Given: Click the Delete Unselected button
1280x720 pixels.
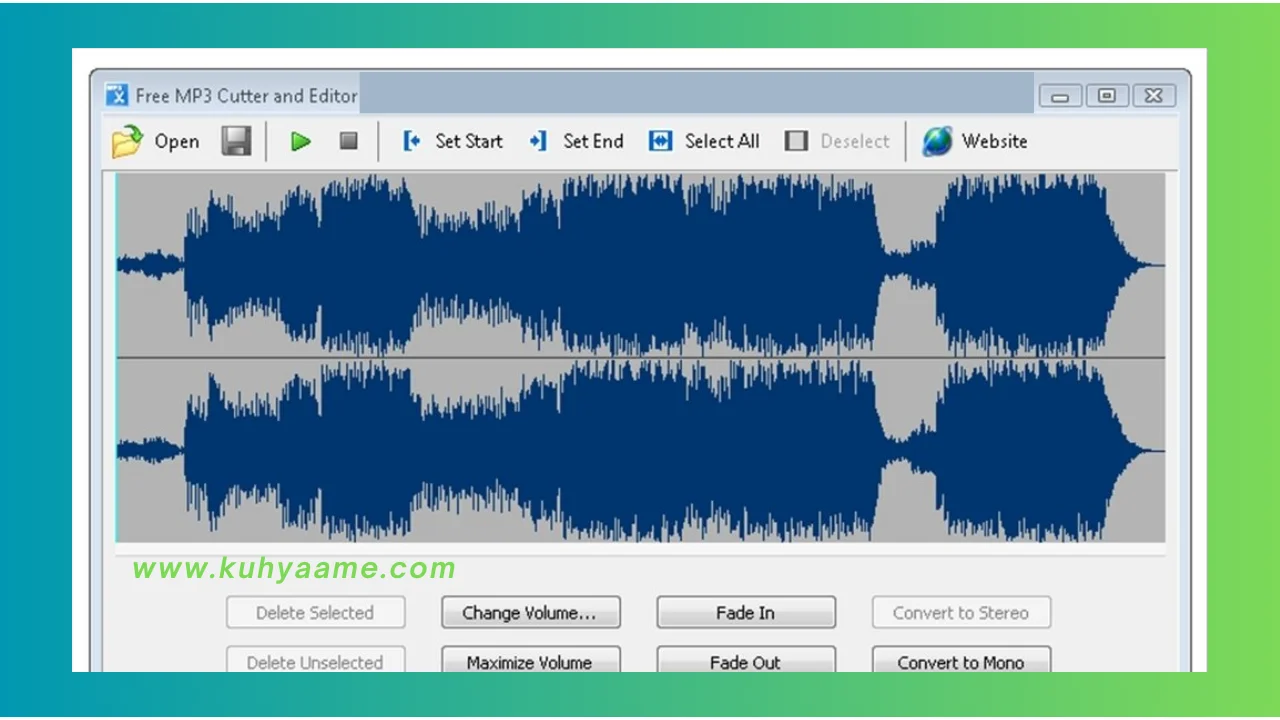Looking at the screenshot, I should click(x=315, y=659).
